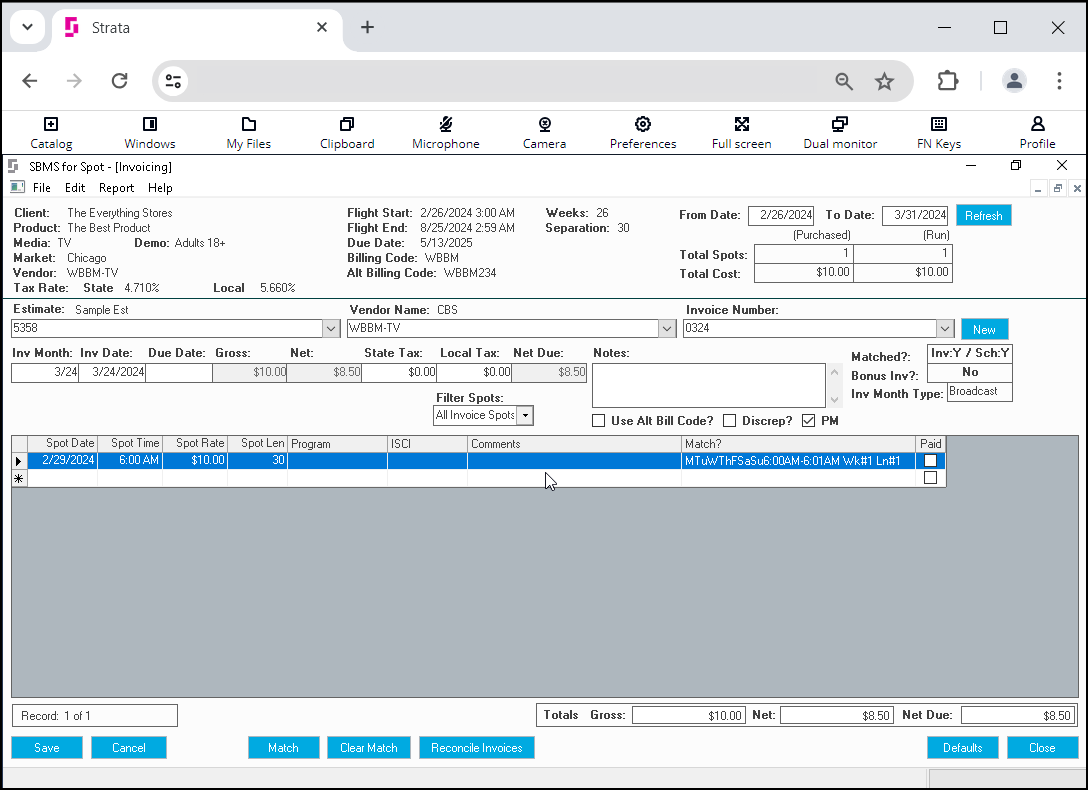Click the browser back arrow
Image resolution: width=1088 pixels, height=790 pixels.
coord(30,81)
